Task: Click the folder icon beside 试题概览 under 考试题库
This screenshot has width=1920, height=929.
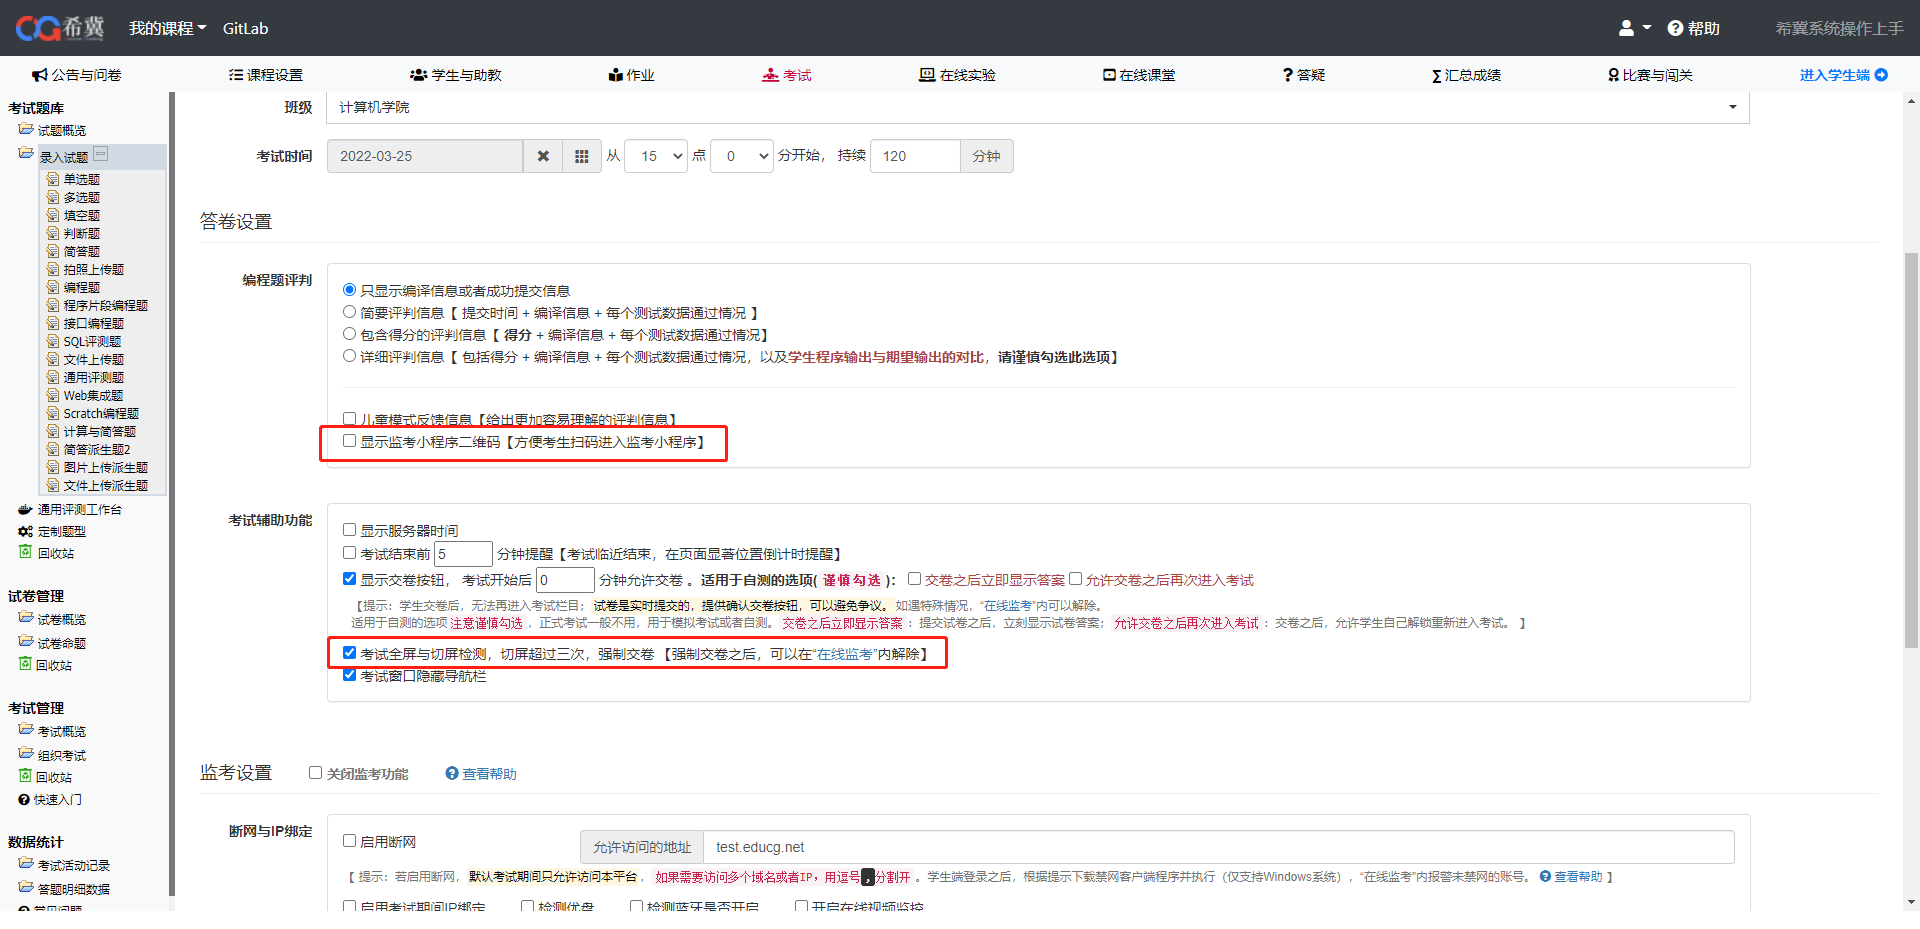Action: click(26, 129)
